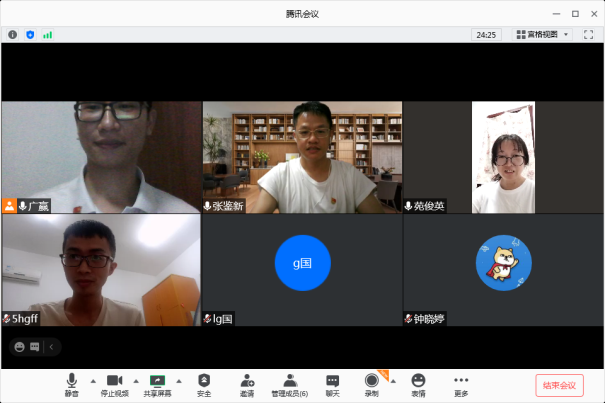605x403 pixels.
Task: Expand audio options arrow beside mute
Action: pos(93,381)
